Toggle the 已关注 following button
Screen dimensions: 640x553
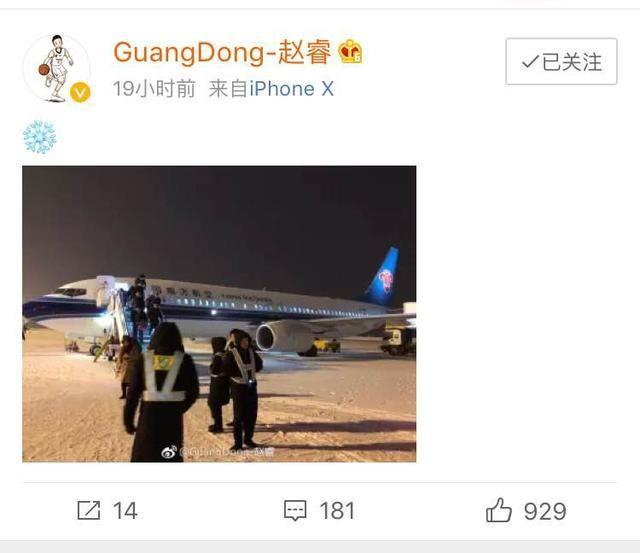pos(561,62)
